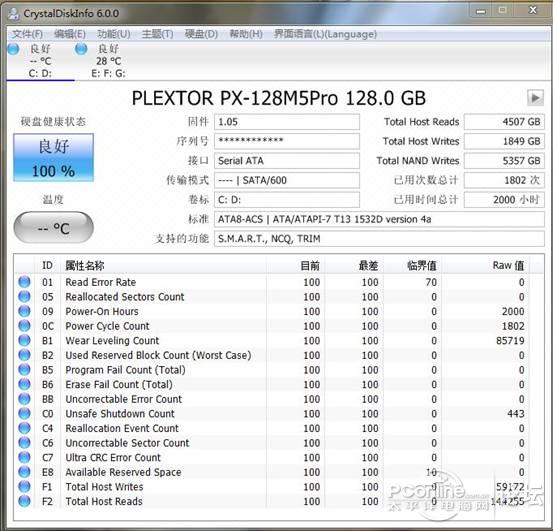This screenshot has height=531, width=553.
Task: Click the 目前 column header
Action: tap(296, 265)
